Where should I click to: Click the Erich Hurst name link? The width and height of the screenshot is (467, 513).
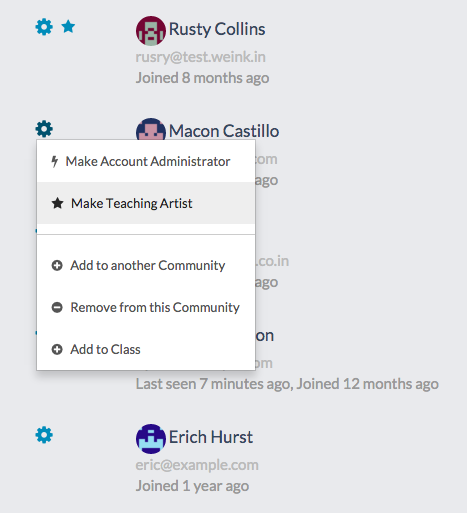211,437
